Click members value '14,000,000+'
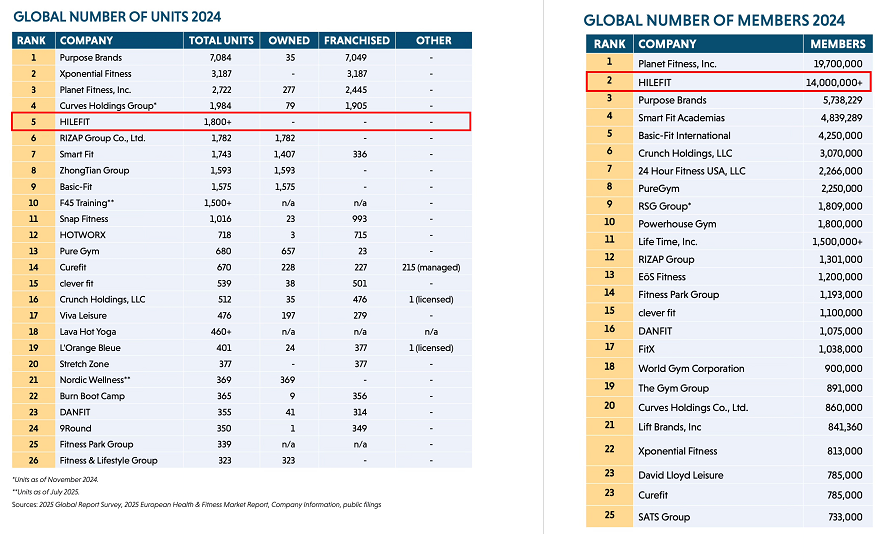Screen dimensions: 882x534 tap(834, 83)
